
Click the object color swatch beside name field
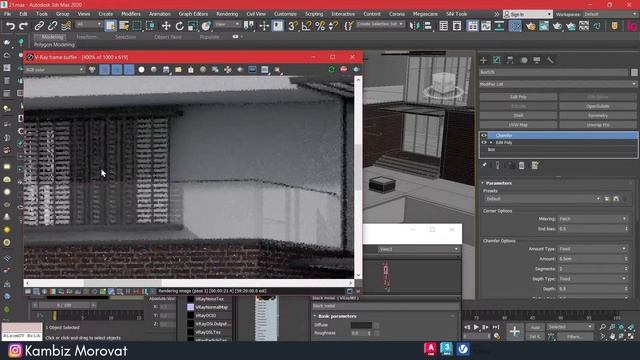[634, 72]
